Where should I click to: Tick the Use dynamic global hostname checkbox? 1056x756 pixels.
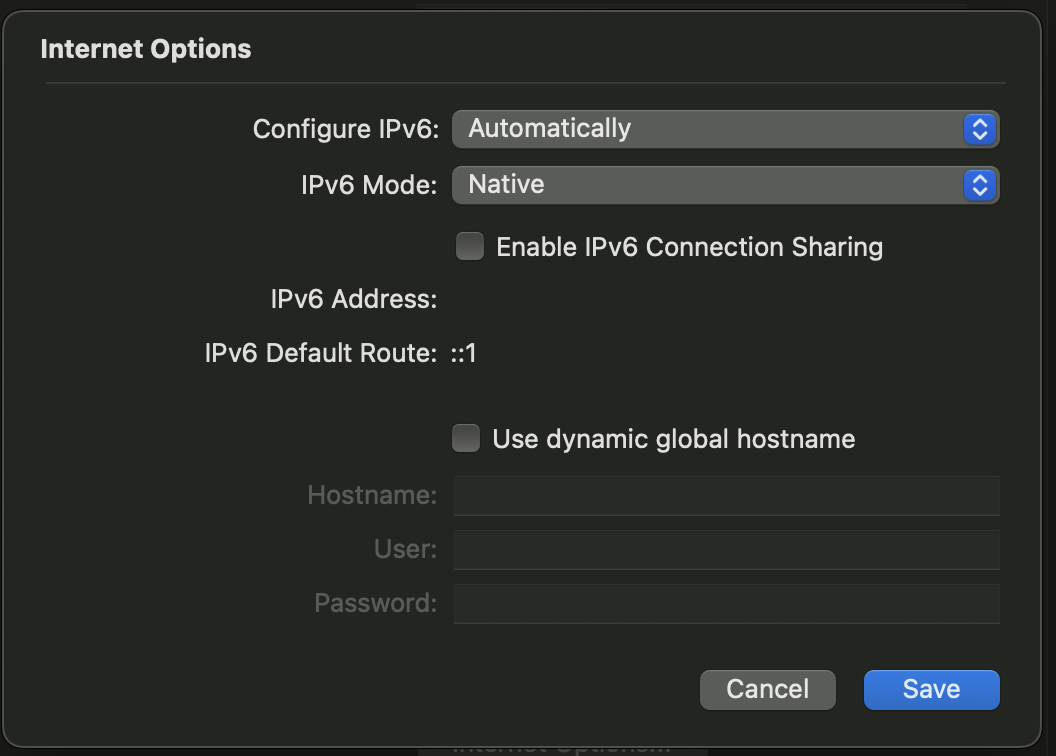[x=466, y=439]
